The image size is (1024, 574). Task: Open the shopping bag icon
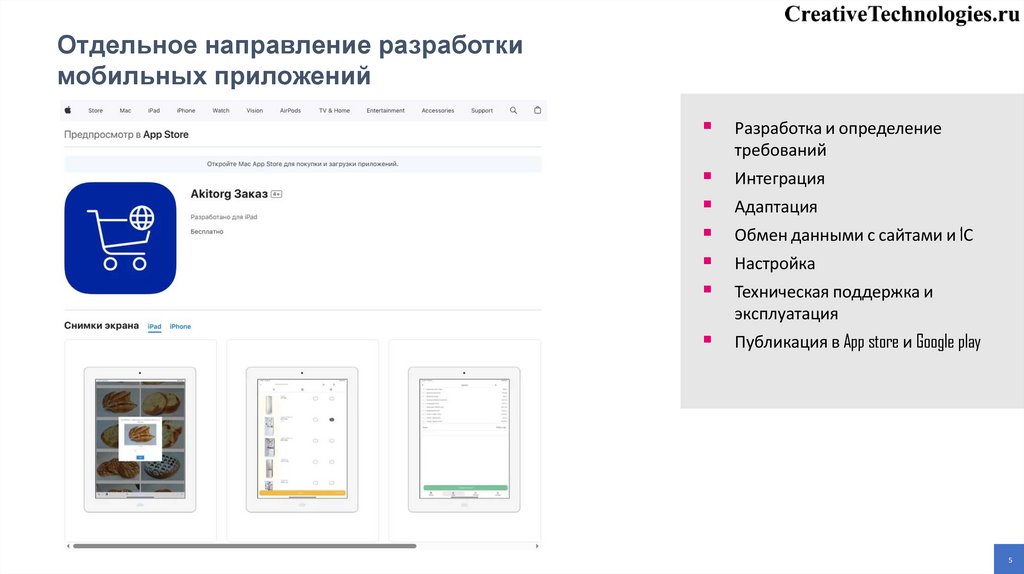coord(537,110)
